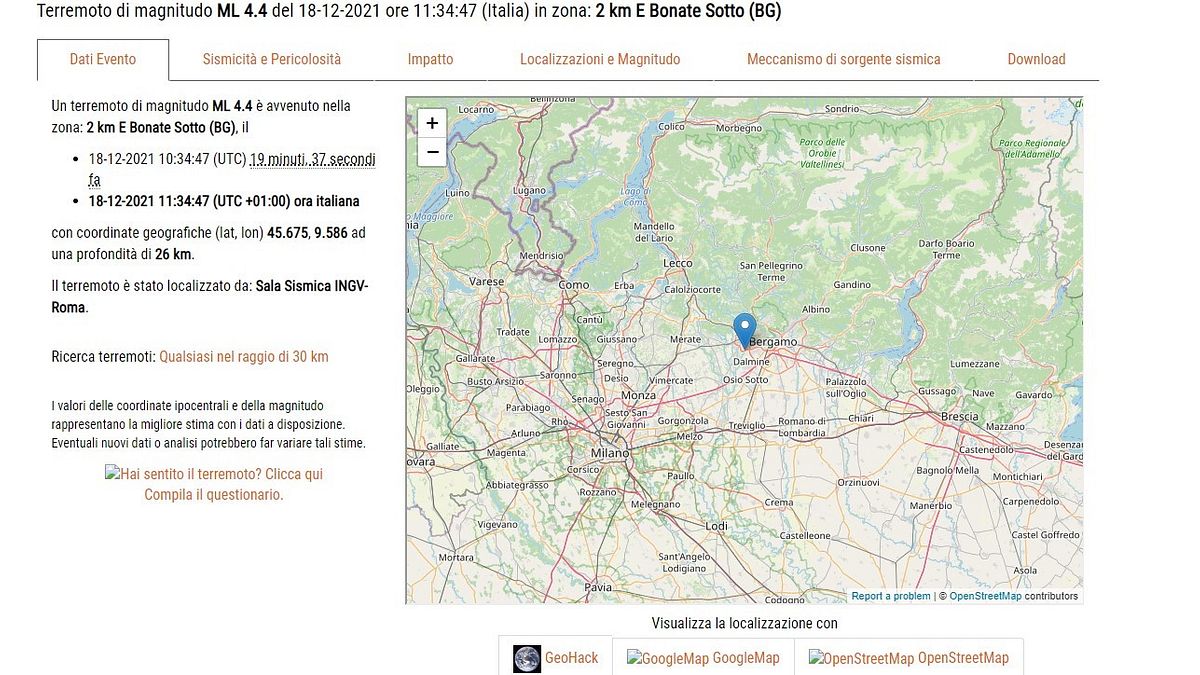The height and width of the screenshot is (675, 1200).
Task: Click the Lodi label on the map
Action: (717, 525)
